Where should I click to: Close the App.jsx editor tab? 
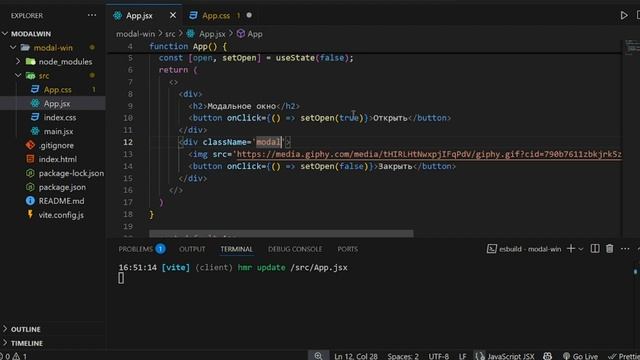(173, 16)
